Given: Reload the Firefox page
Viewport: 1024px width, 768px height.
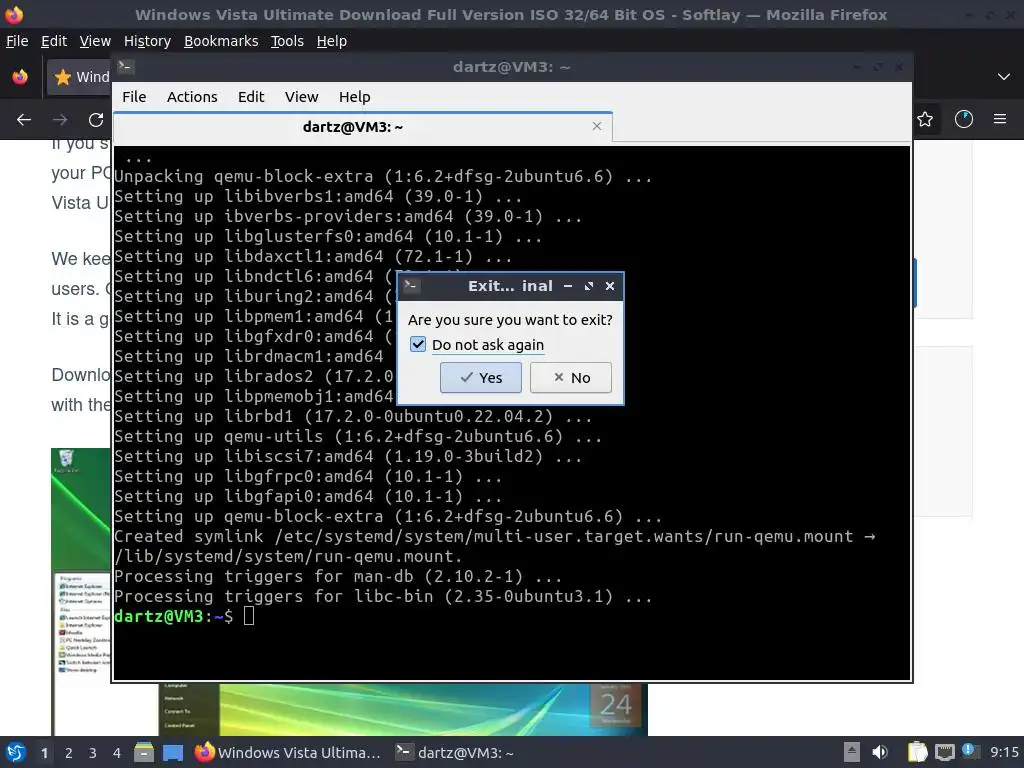Looking at the screenshot, I should tap(96, 120).
